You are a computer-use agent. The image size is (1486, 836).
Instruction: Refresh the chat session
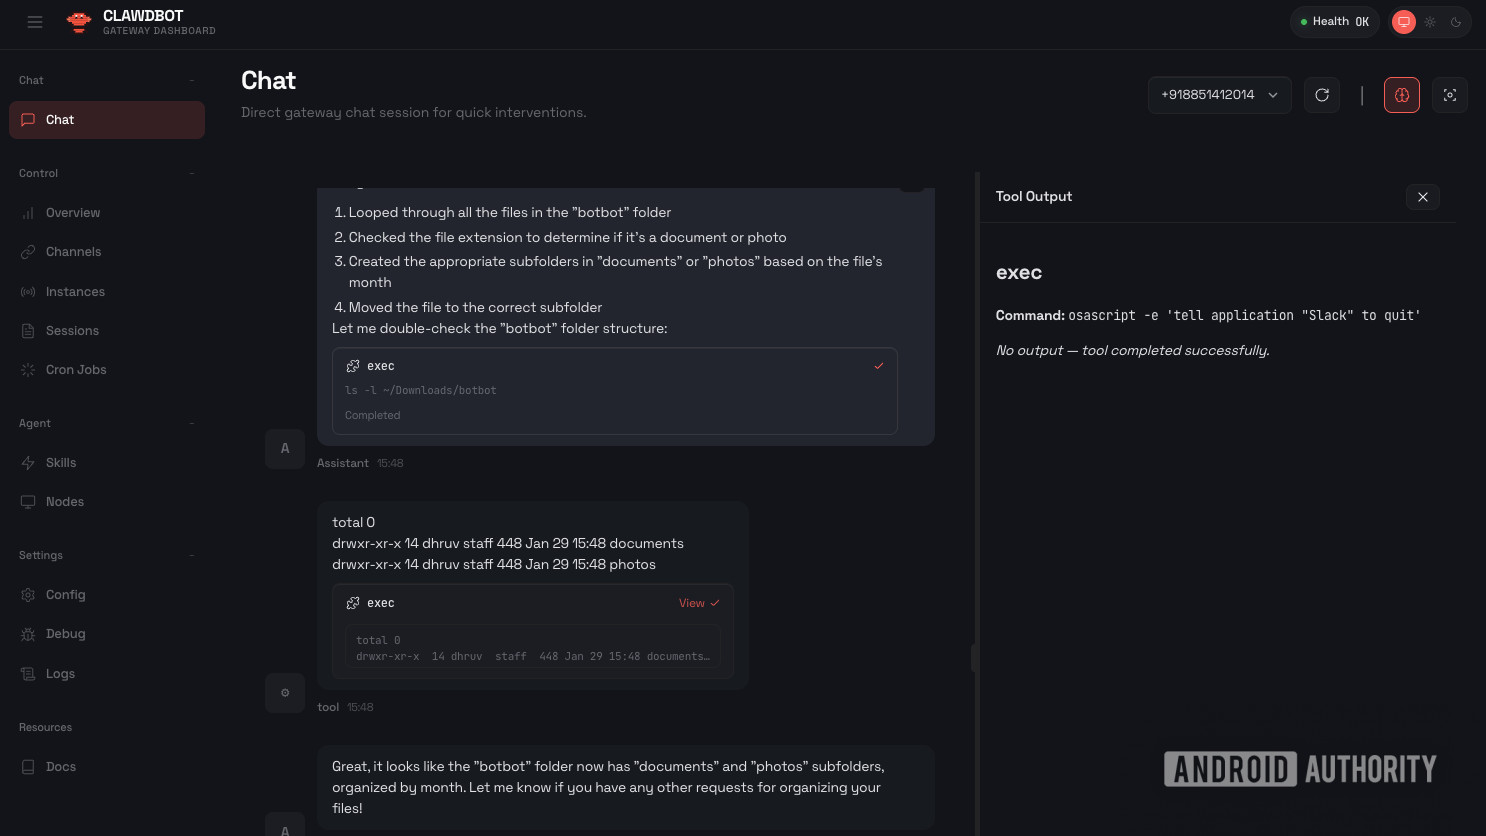[x=1322, y=95]
